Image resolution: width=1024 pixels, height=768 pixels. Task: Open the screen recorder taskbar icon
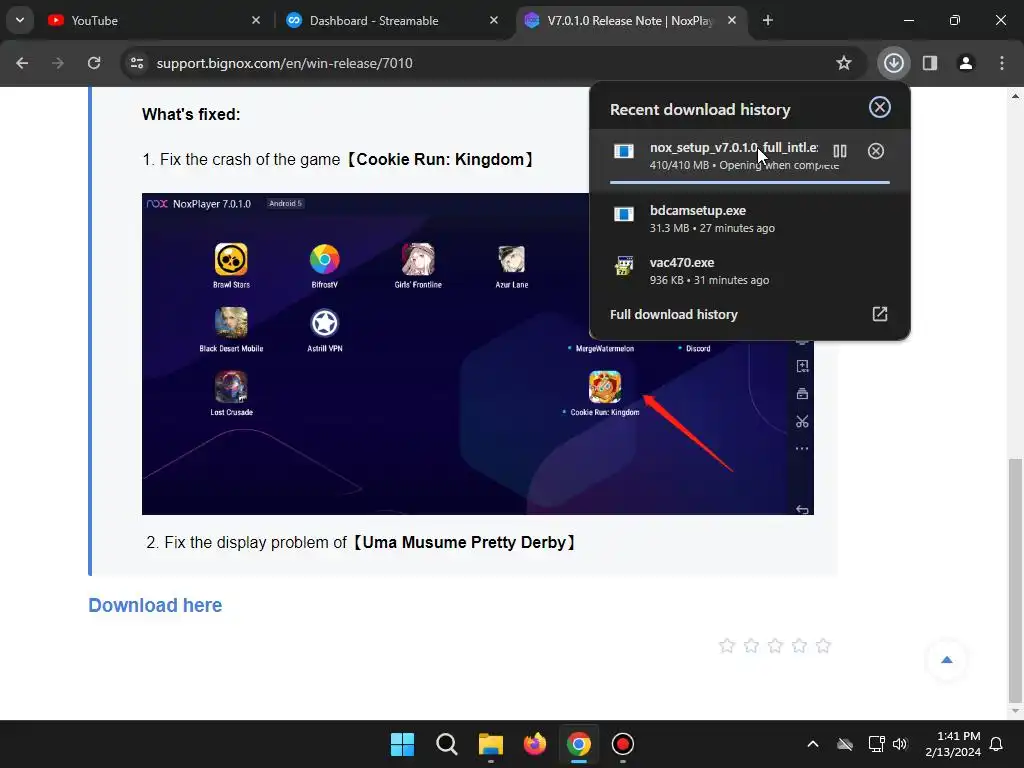623,744
